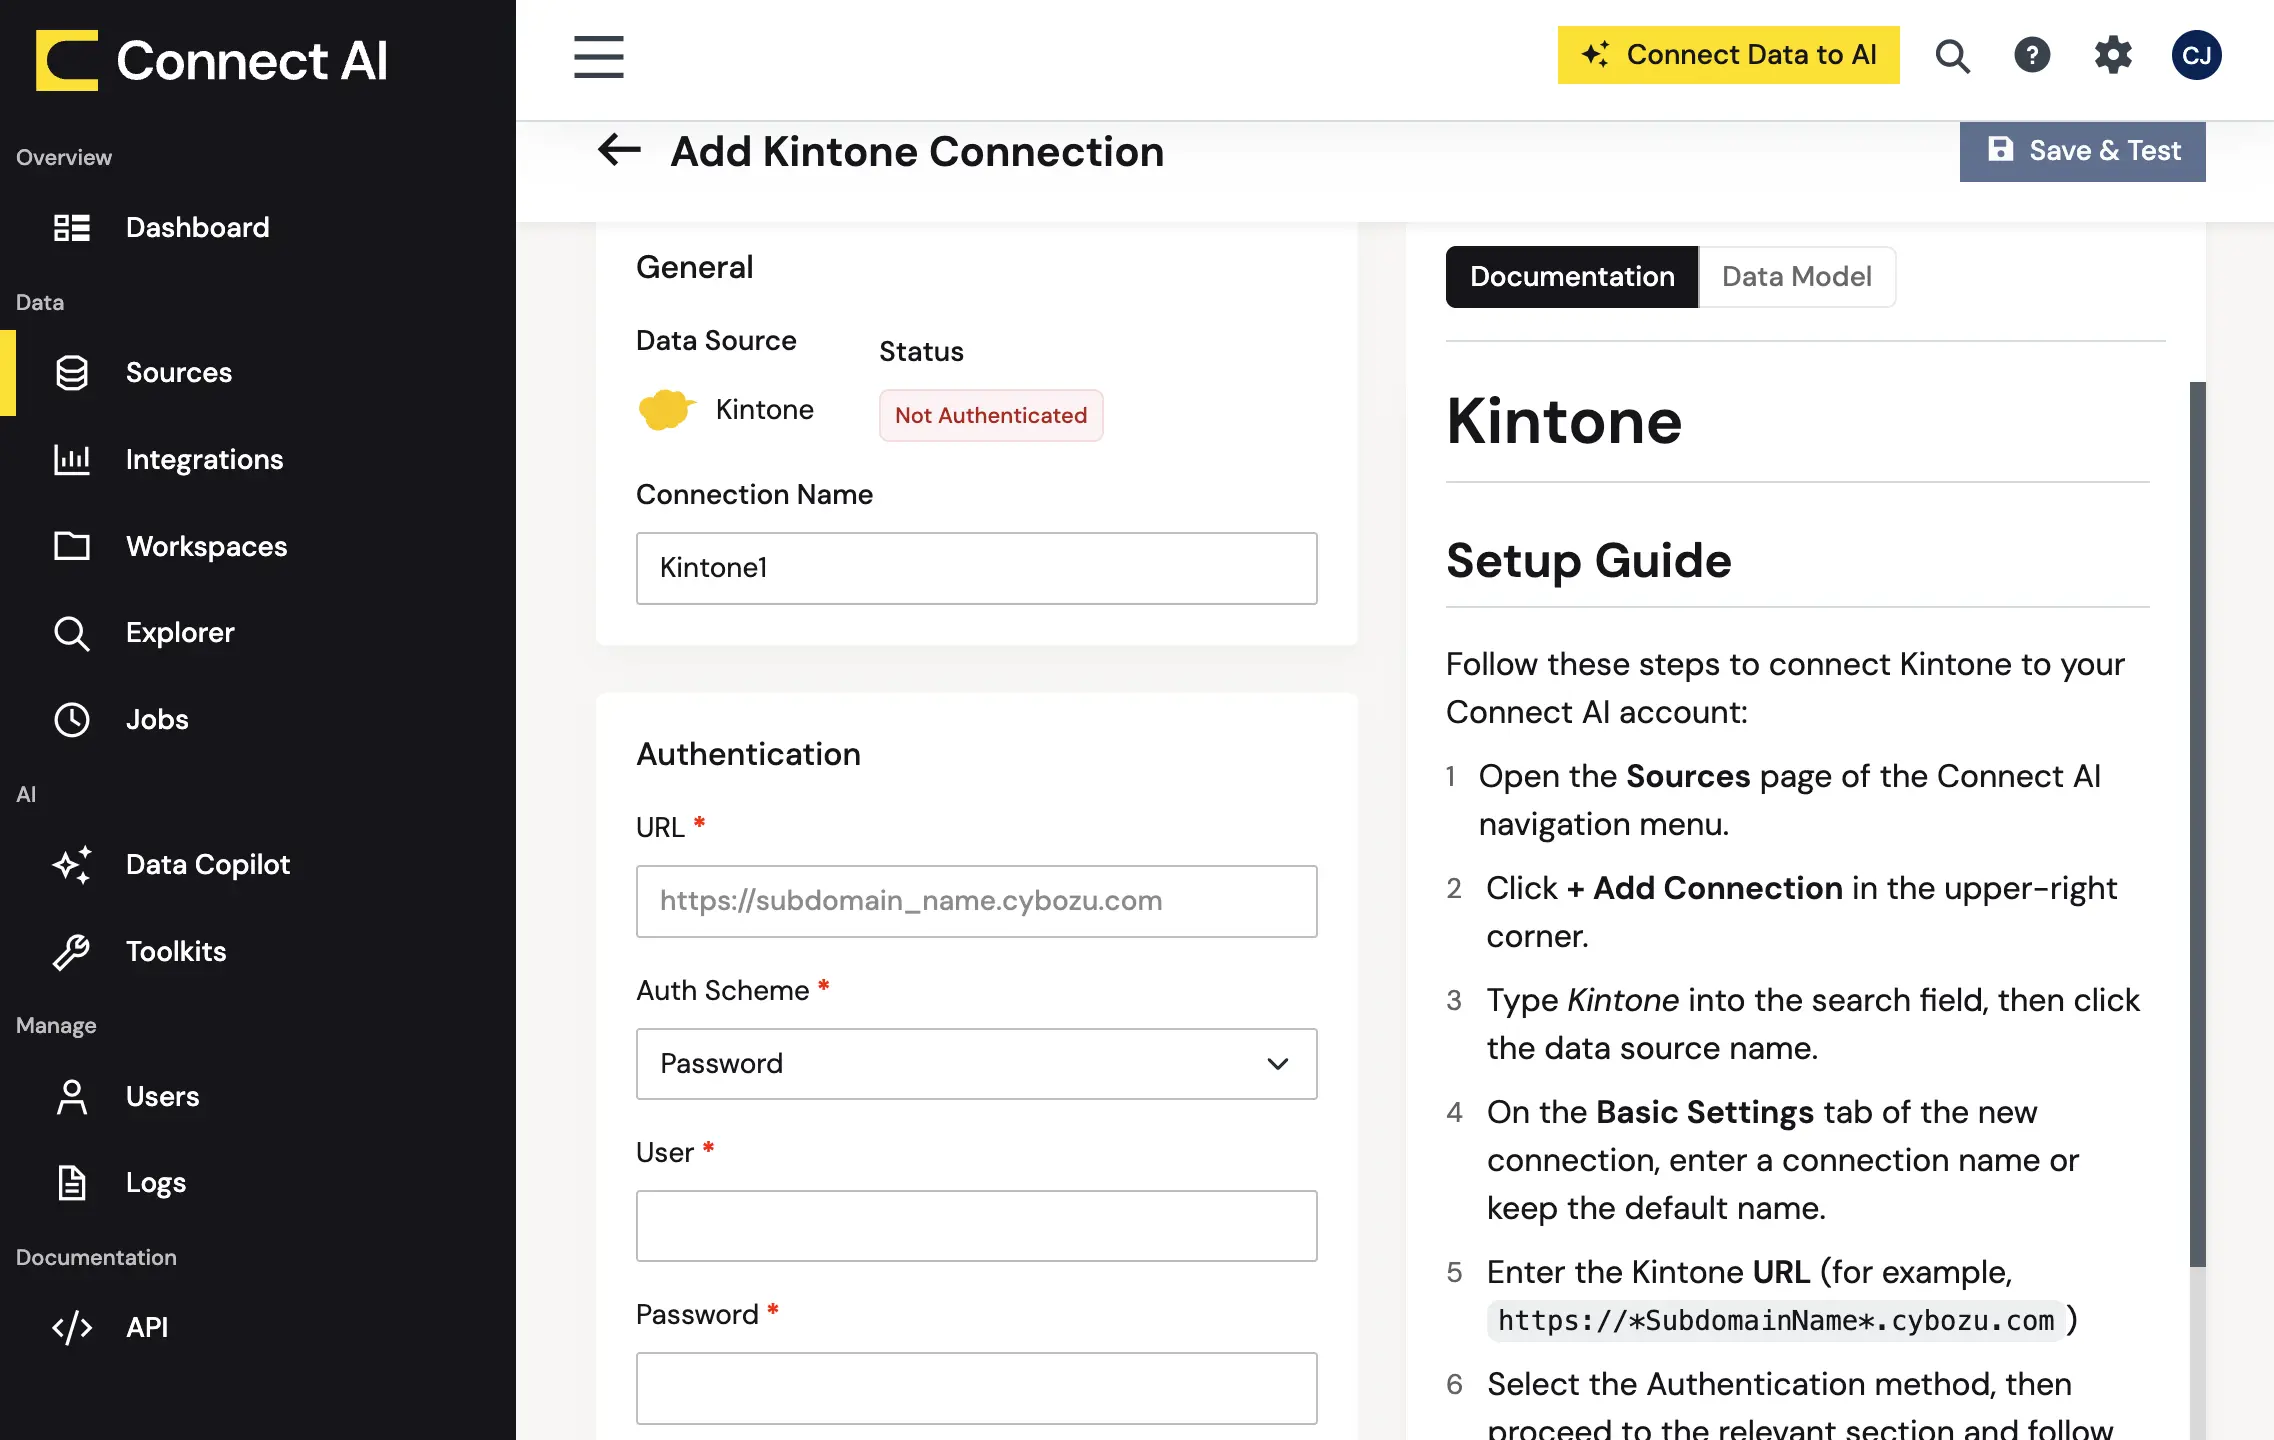Image resolution: width=2274 pixels, height=1440 pixels.
Task: Click the documentation panel scrollbar
Action: coord(2197,824)
